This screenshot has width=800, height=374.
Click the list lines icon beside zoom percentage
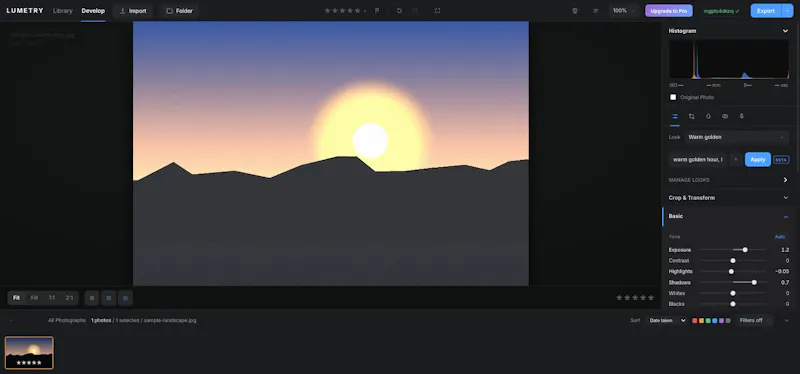tap(595, 11)
